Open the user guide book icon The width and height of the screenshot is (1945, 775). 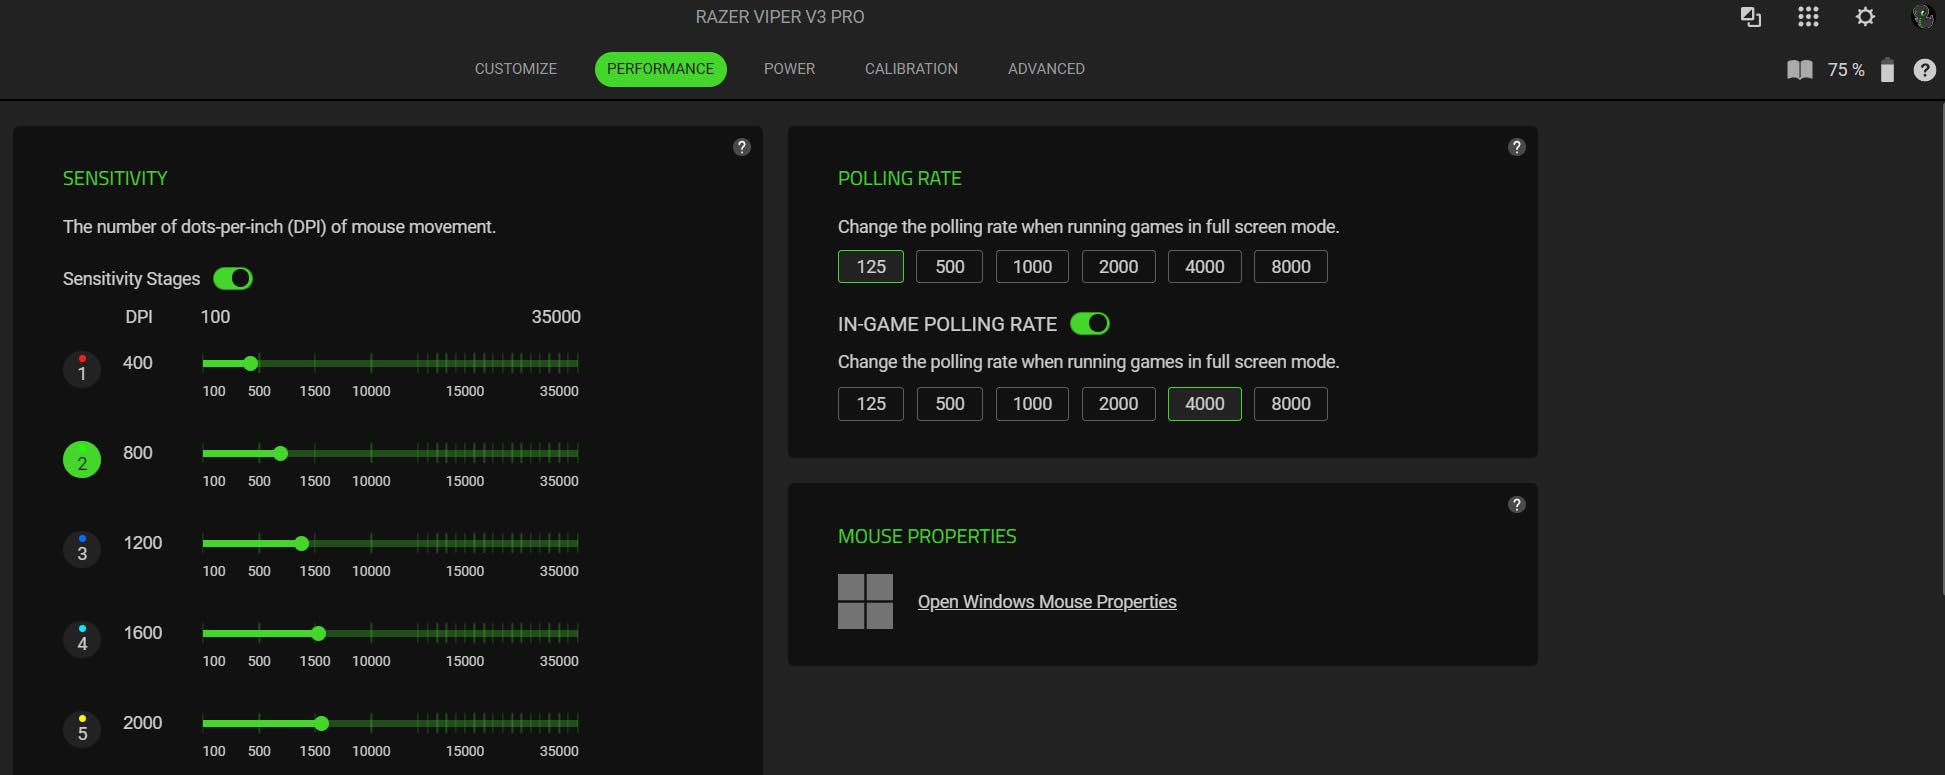click(1800, 70)
